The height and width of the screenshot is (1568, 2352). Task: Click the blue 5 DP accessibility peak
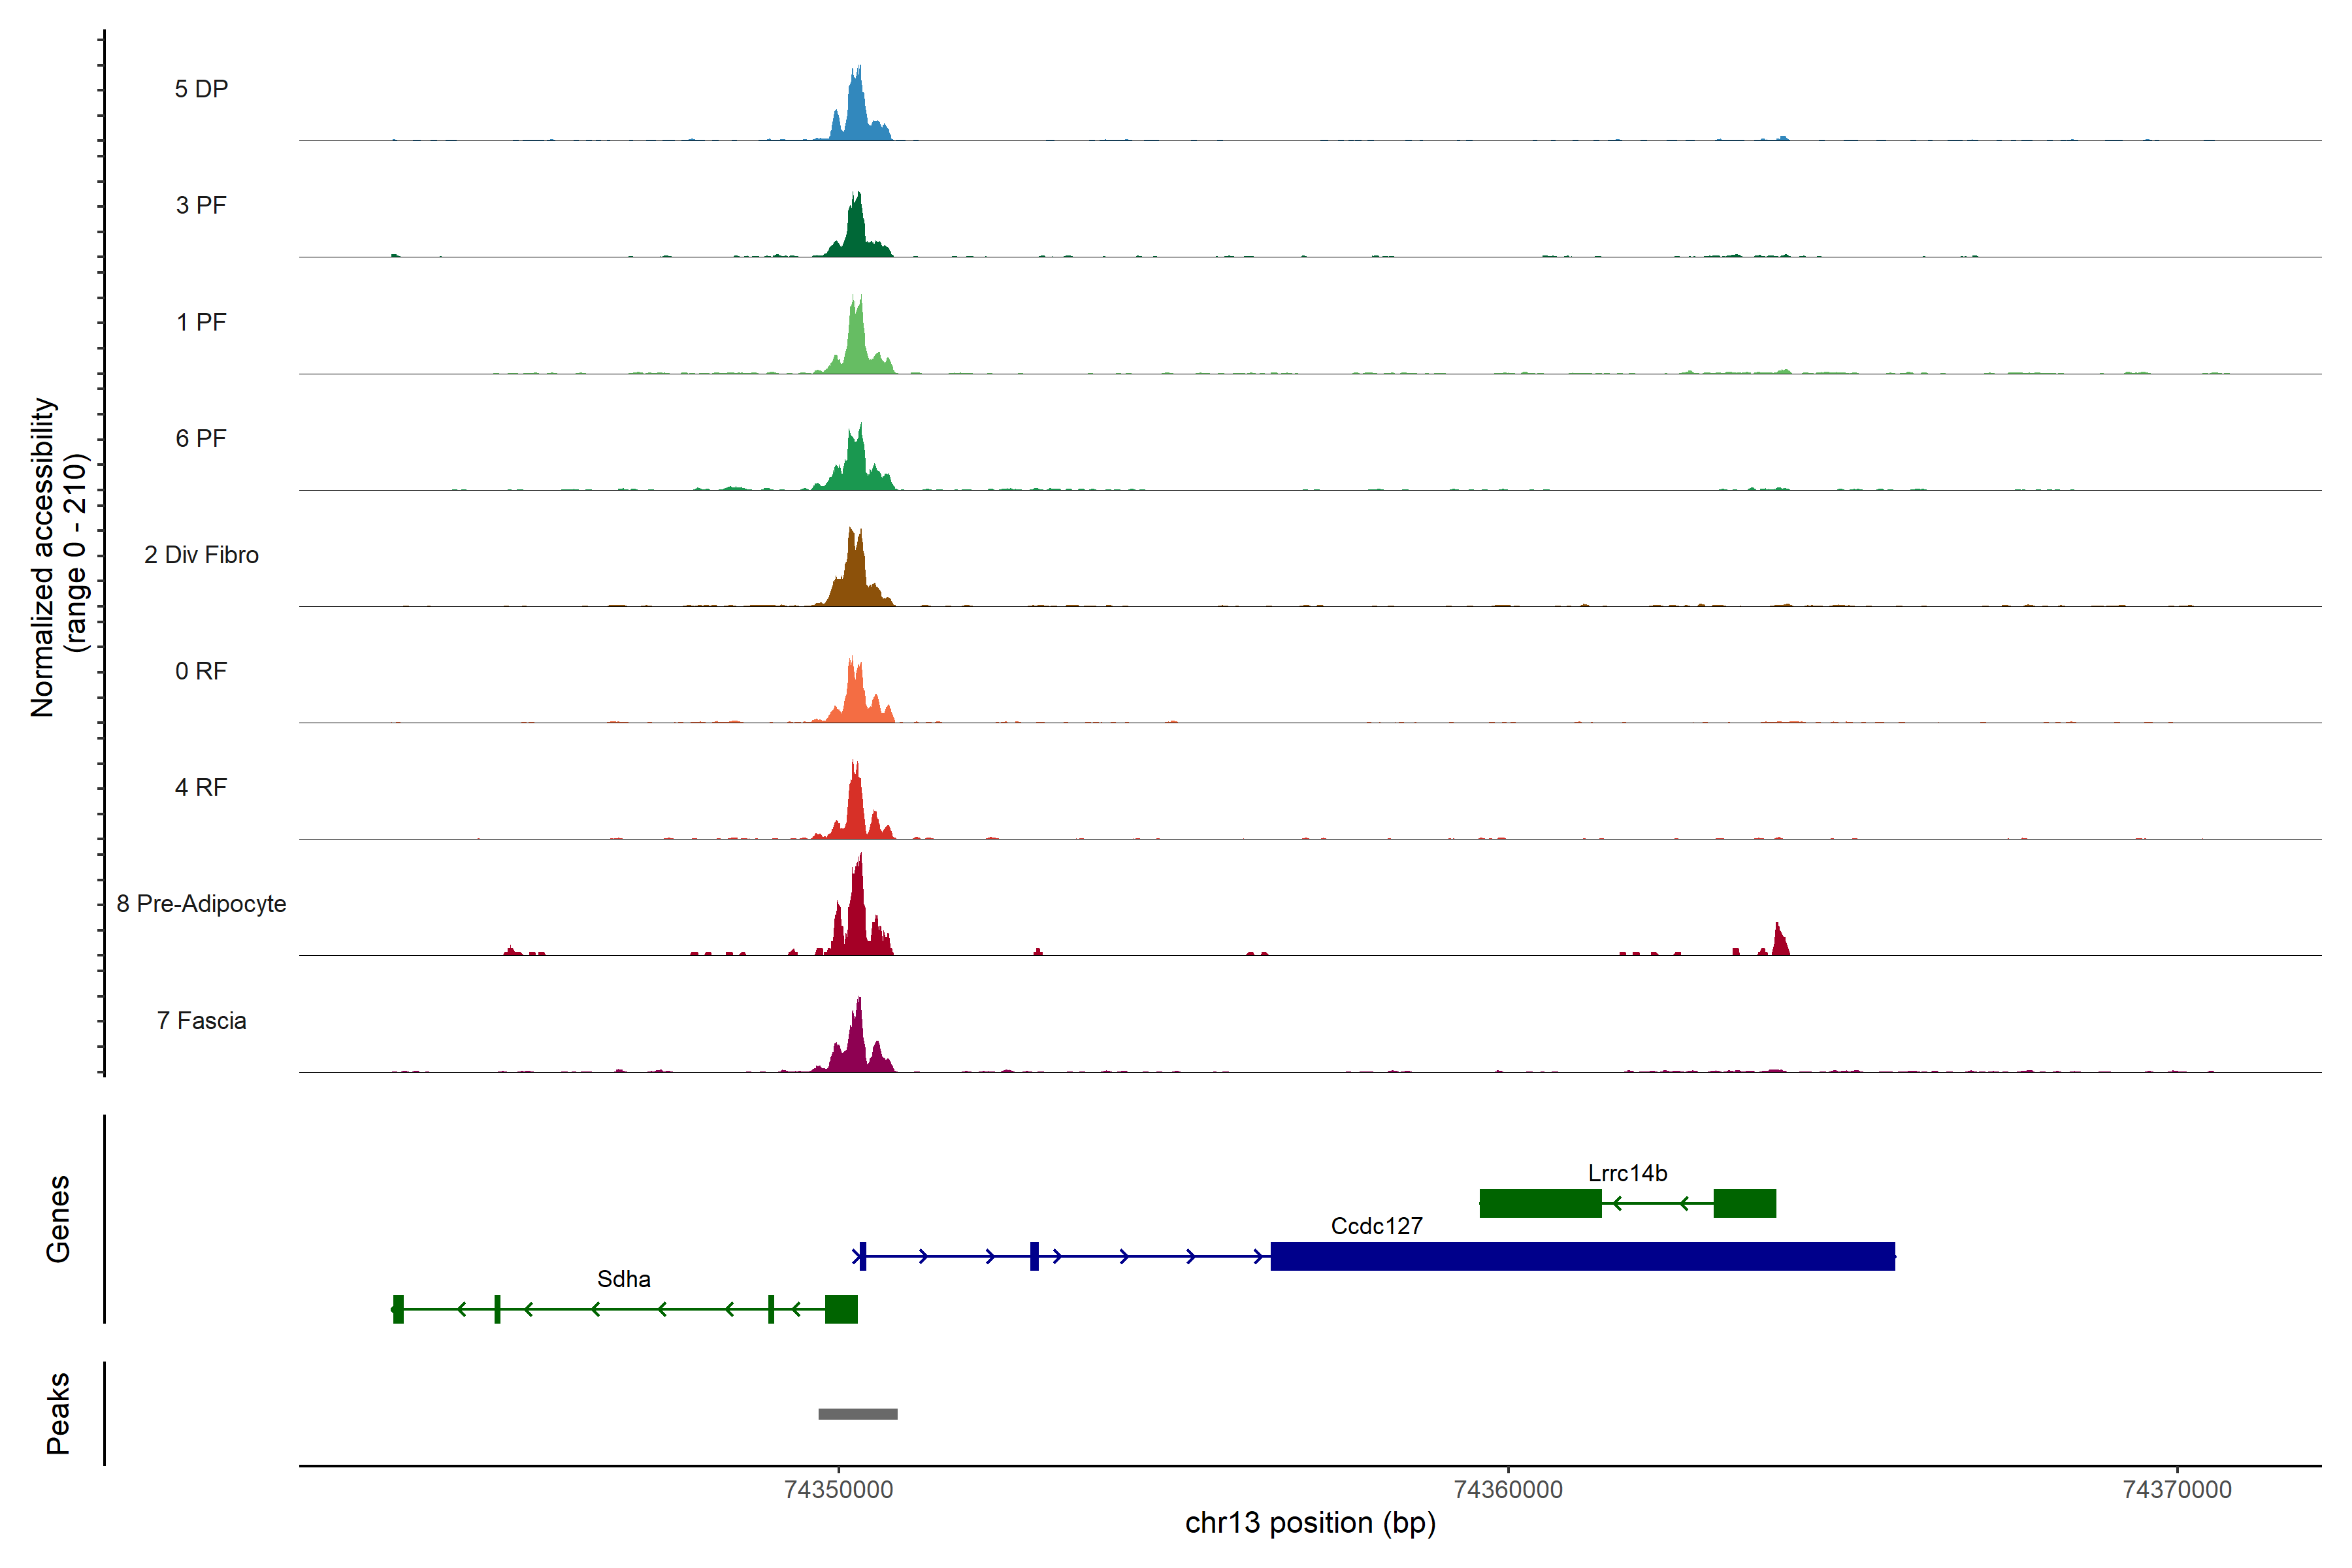856,110
